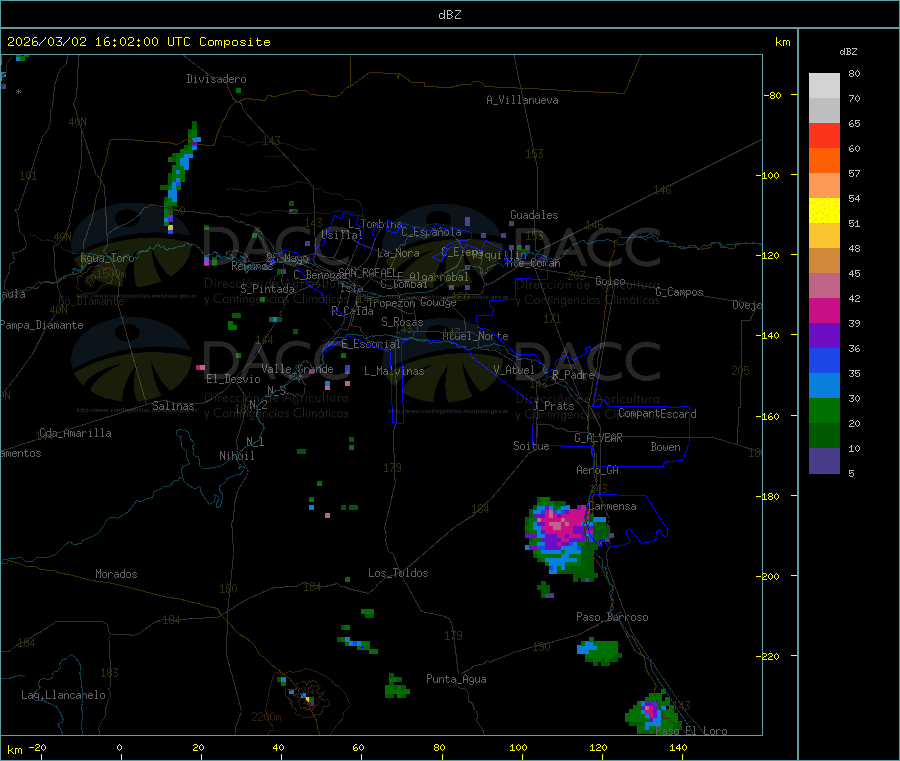The width and height of the screenshot is (900, 761).
Task: Pick the 5 dBZ dark violet swatch
Action: coord(824,461)
